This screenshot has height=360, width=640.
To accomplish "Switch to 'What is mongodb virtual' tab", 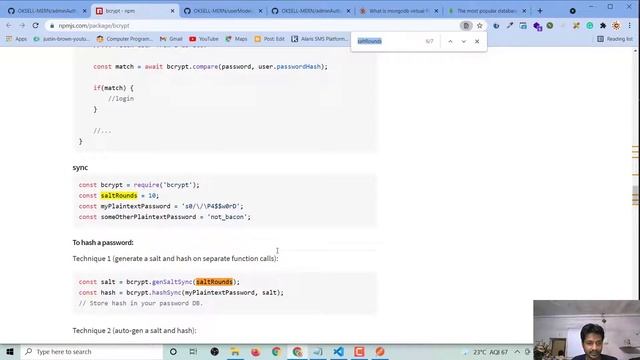I will 398,11.
